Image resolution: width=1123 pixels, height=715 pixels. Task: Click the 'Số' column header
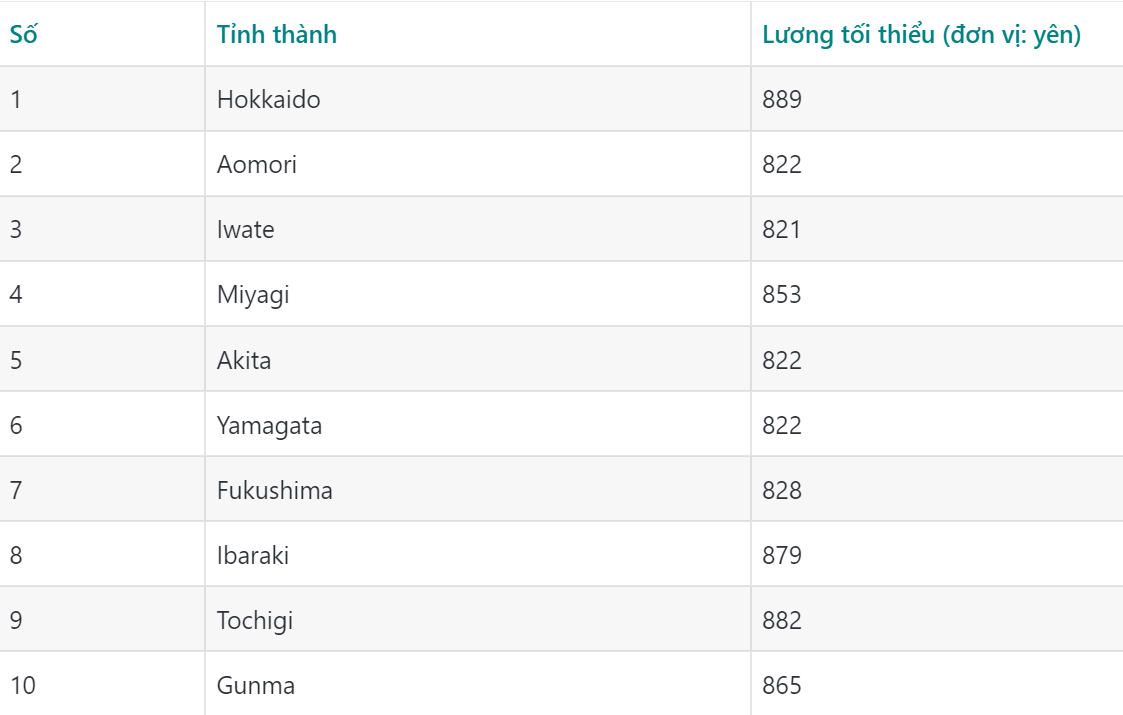[24, 34]
